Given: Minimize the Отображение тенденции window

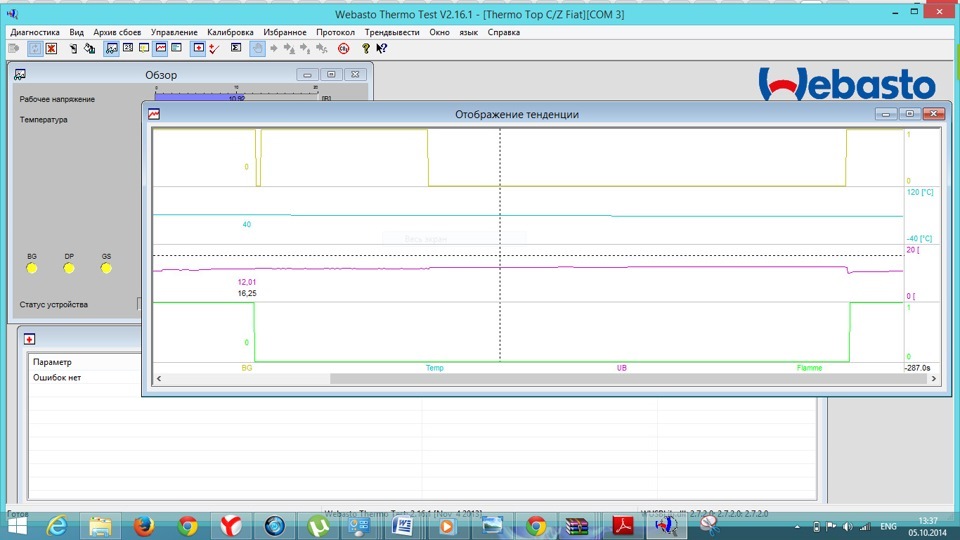Looking at the screenshot, I should [x=886, y=114].
